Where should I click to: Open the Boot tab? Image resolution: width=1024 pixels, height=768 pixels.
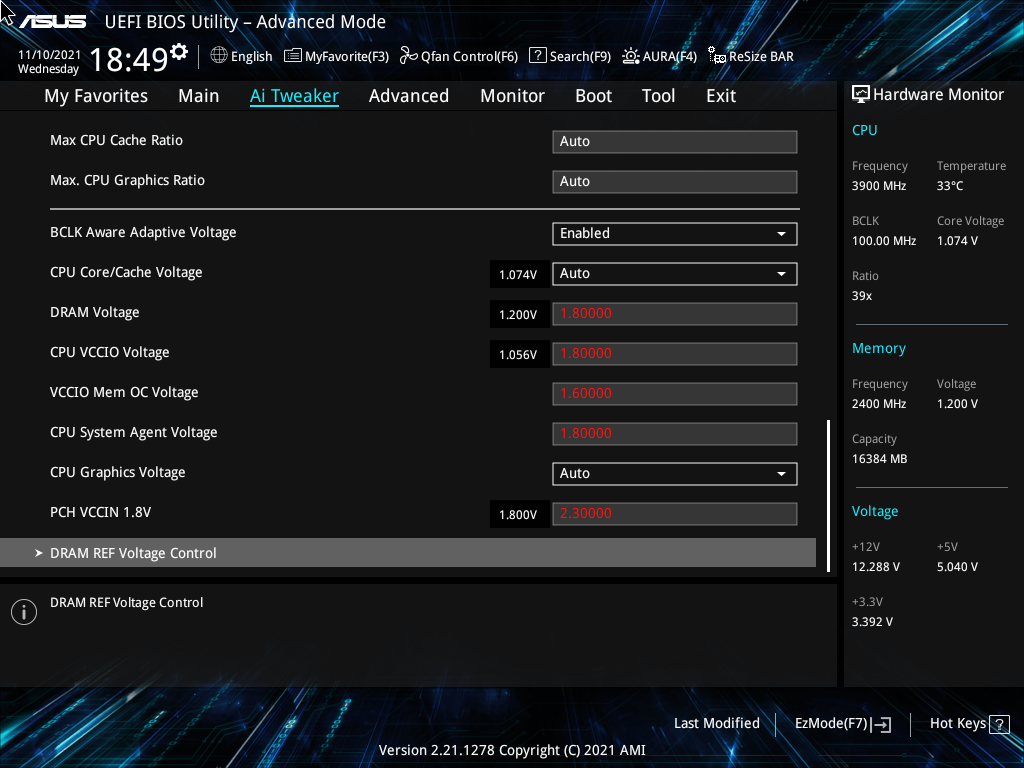pyautogui.click(x=594, y=96)
